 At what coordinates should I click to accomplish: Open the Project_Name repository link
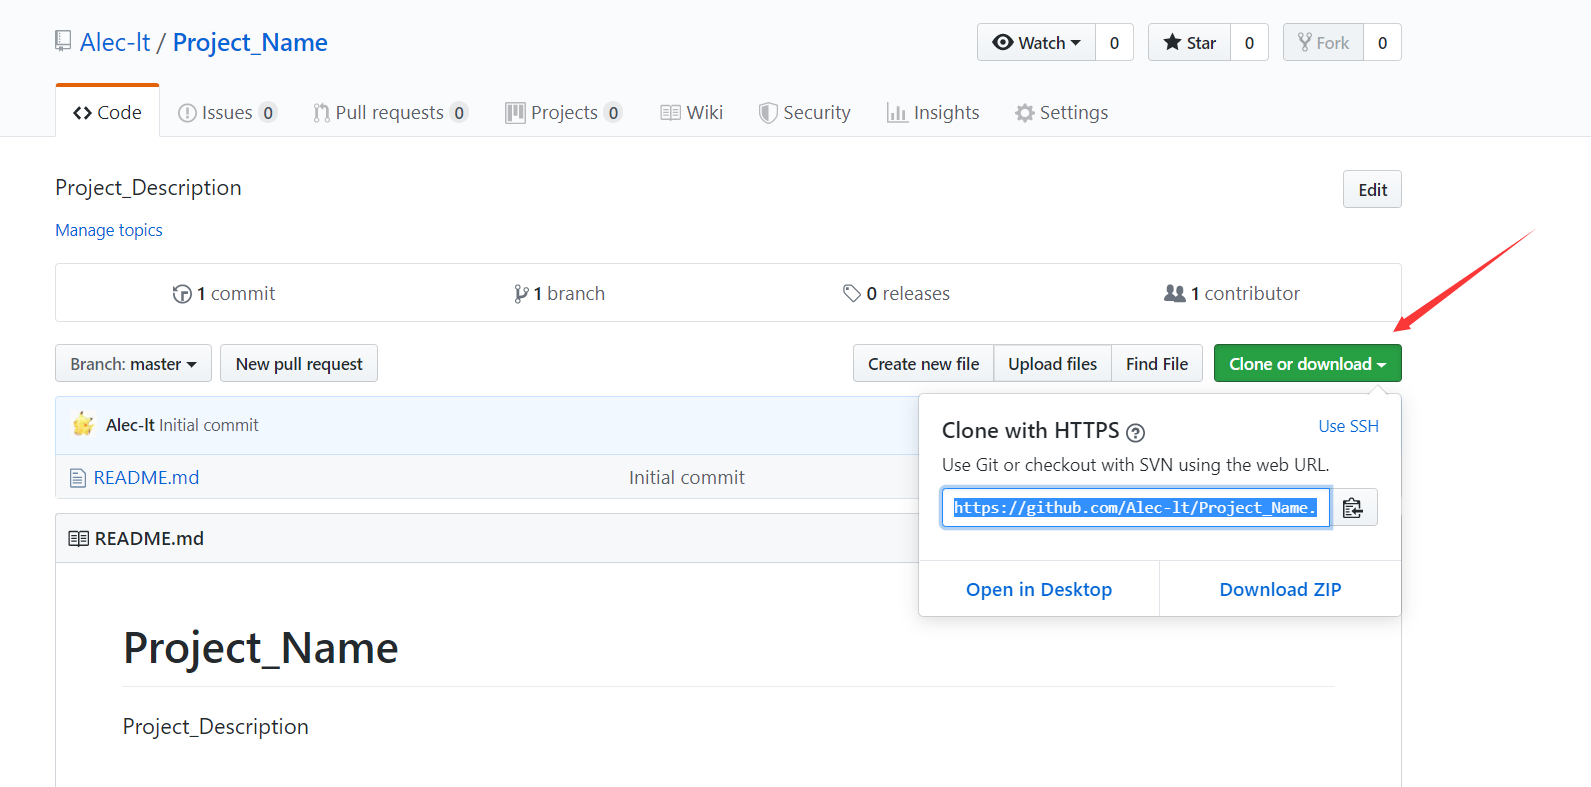(x=250, y=43)
